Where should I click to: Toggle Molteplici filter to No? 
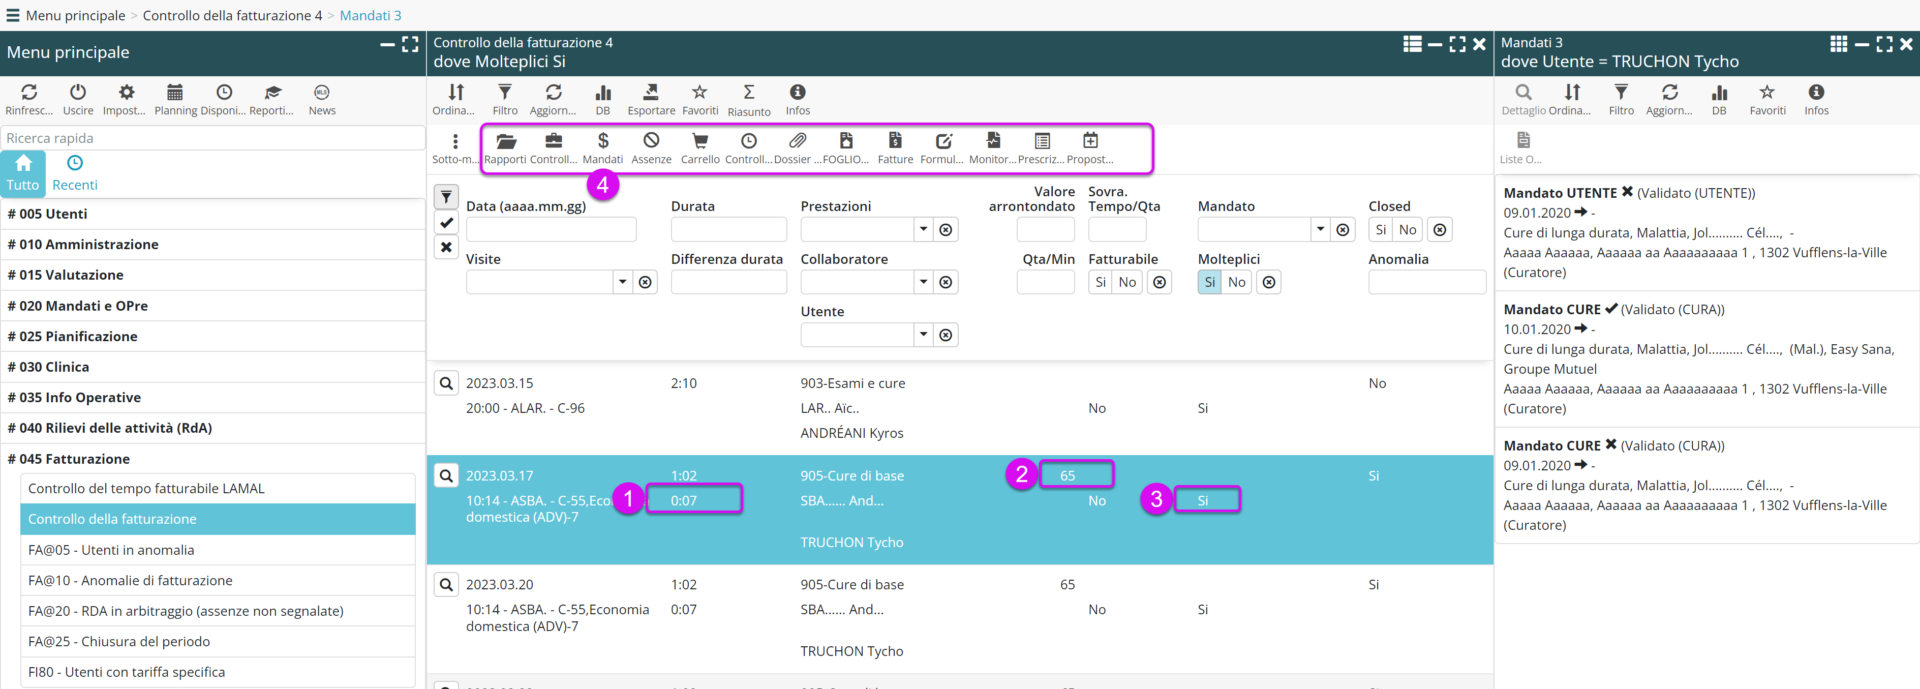[1237, 283]
